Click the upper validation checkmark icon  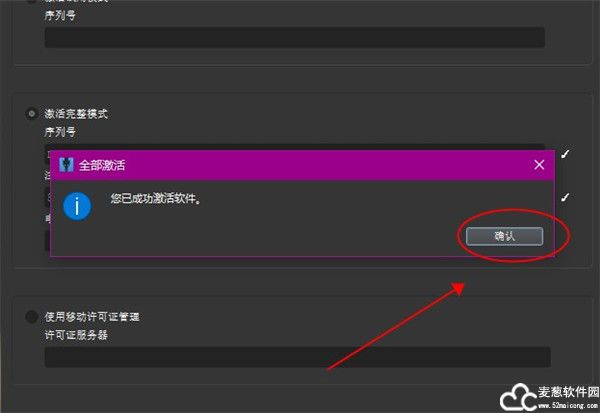tap(565, 154)
